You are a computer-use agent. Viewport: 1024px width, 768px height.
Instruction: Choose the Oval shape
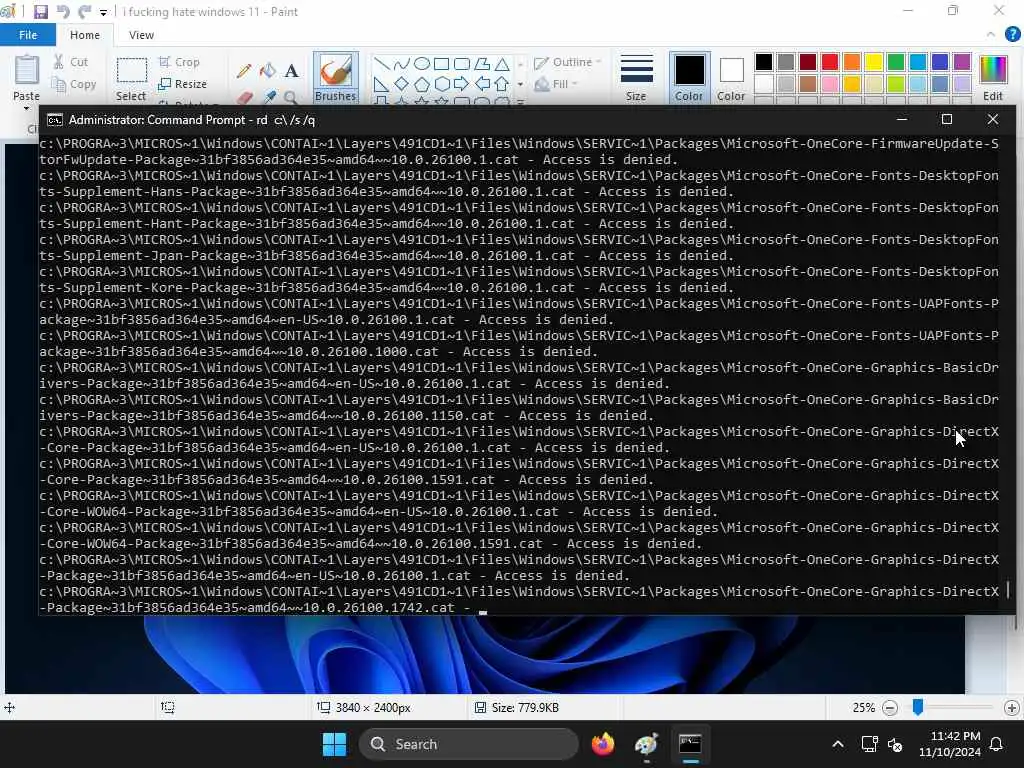click(x=422, y=64)
